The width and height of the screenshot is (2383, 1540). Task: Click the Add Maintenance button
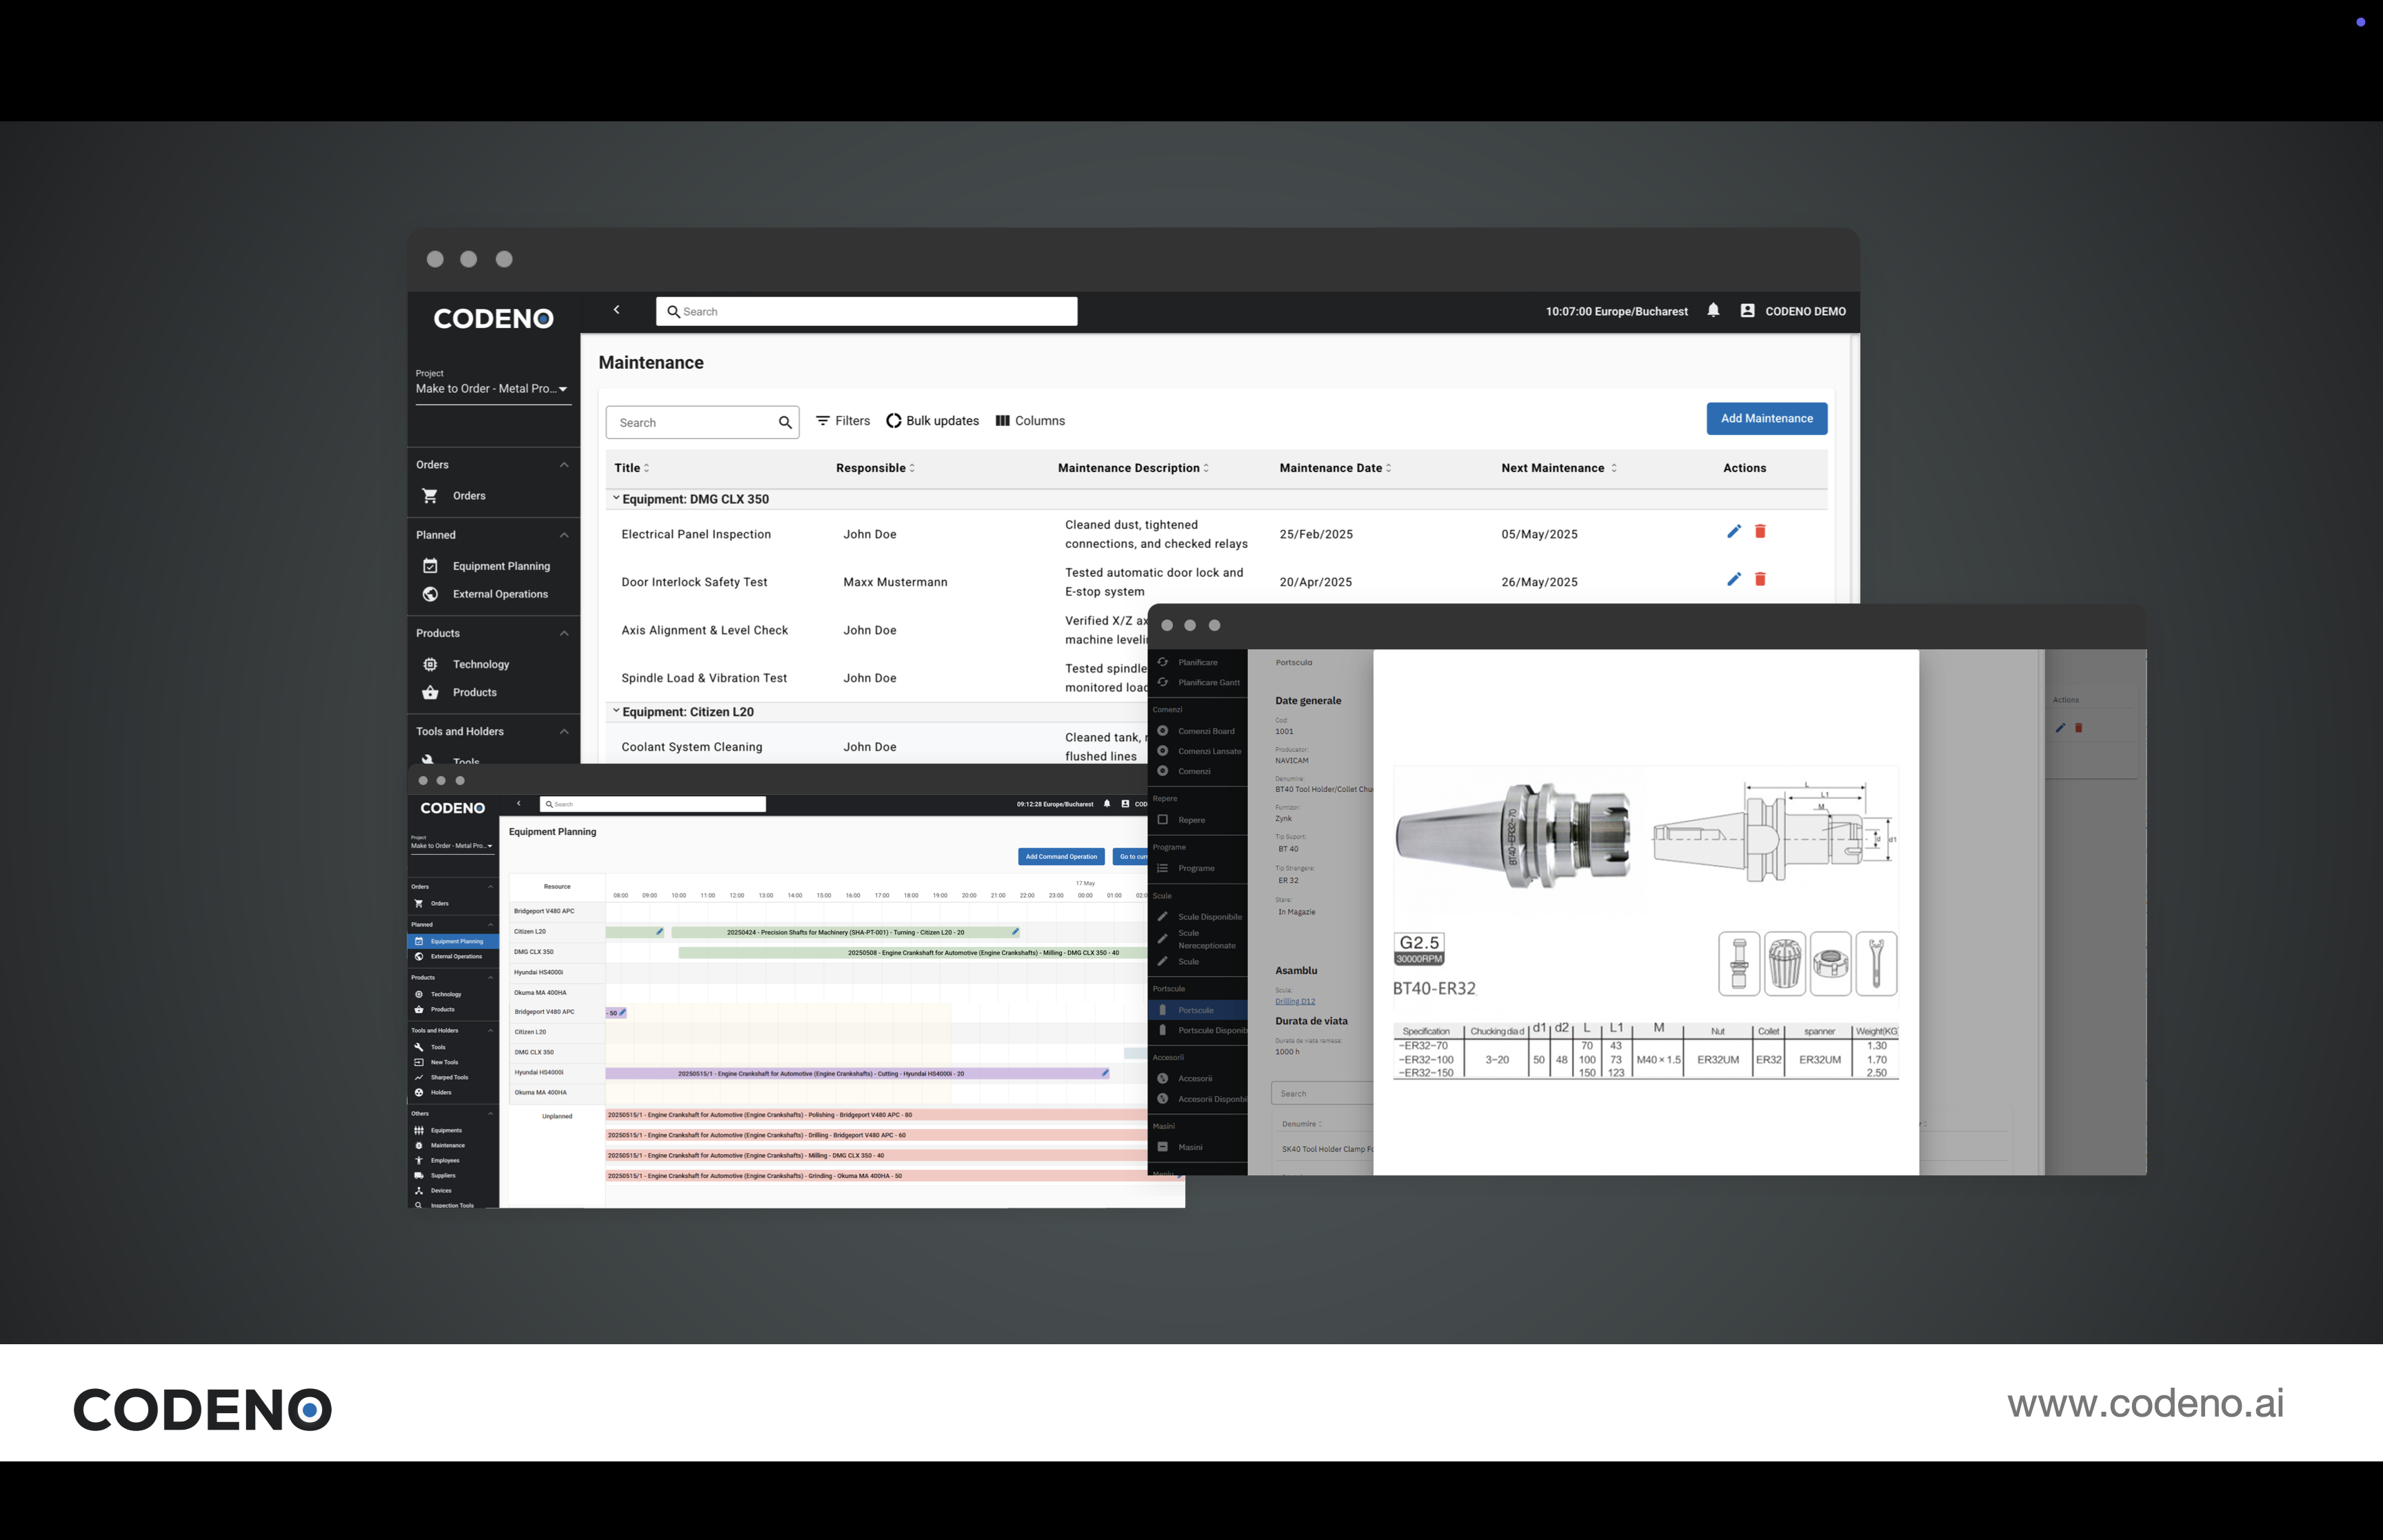click(x=1766, y=419)
